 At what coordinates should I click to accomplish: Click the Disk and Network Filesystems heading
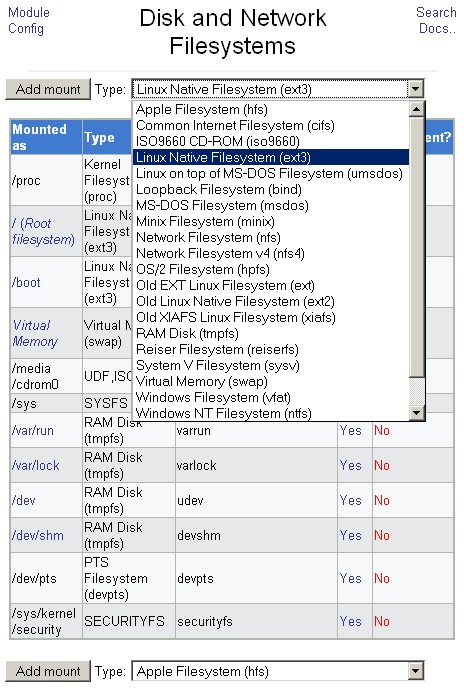pos(232,32)
